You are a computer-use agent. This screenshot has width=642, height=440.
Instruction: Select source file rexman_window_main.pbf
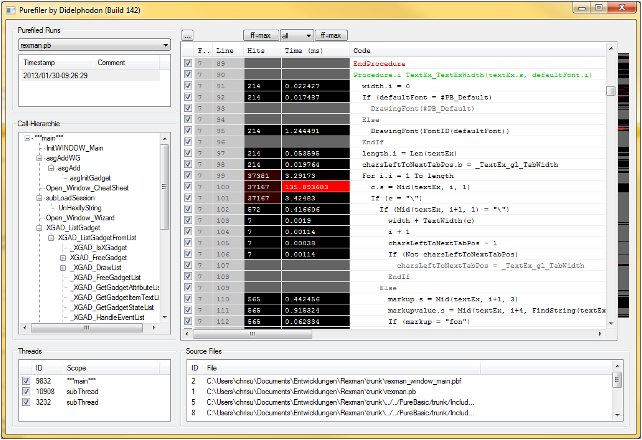(x=334, y=381)
